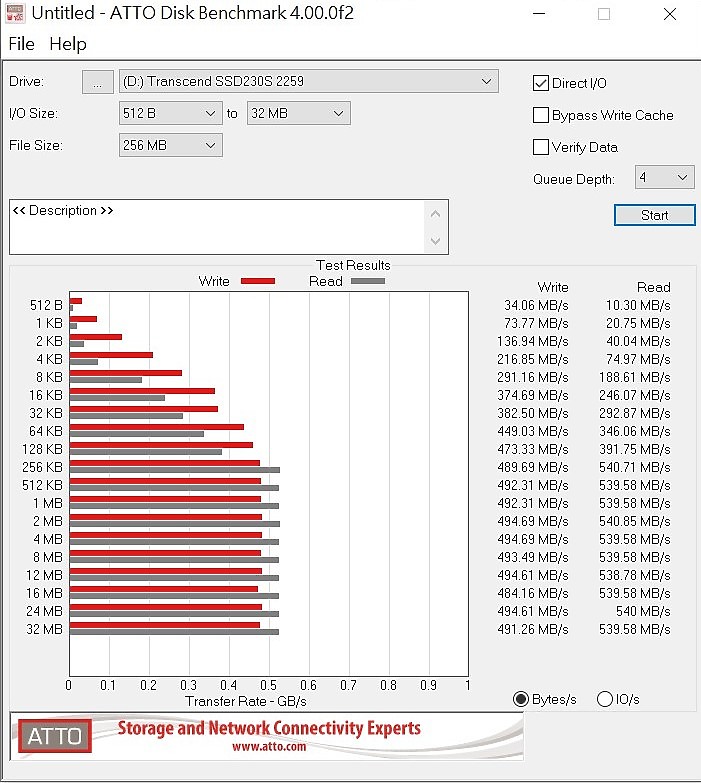Click the Write column header in results
The image size is (701, 783).
click(553, 287)
